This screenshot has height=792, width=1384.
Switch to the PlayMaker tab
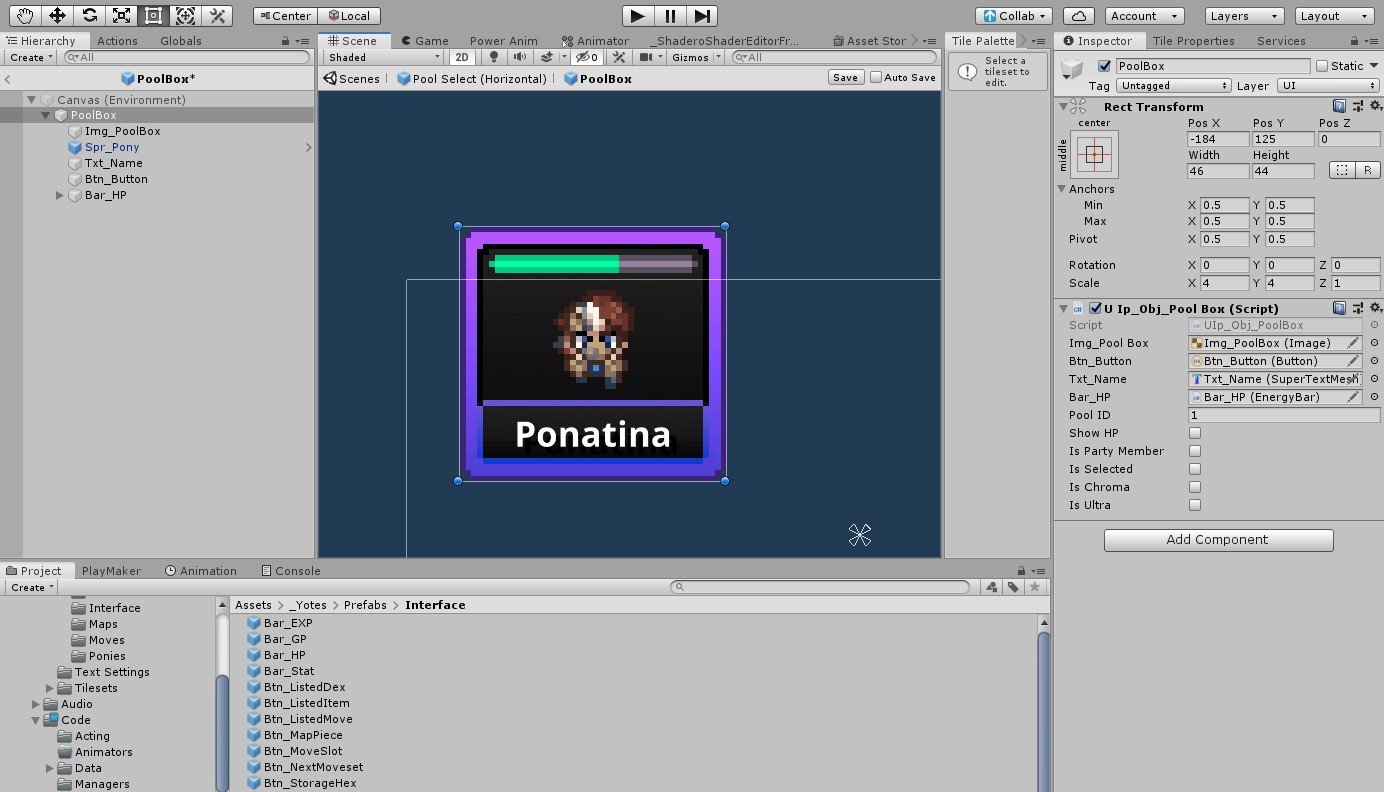tap(111, 571)
